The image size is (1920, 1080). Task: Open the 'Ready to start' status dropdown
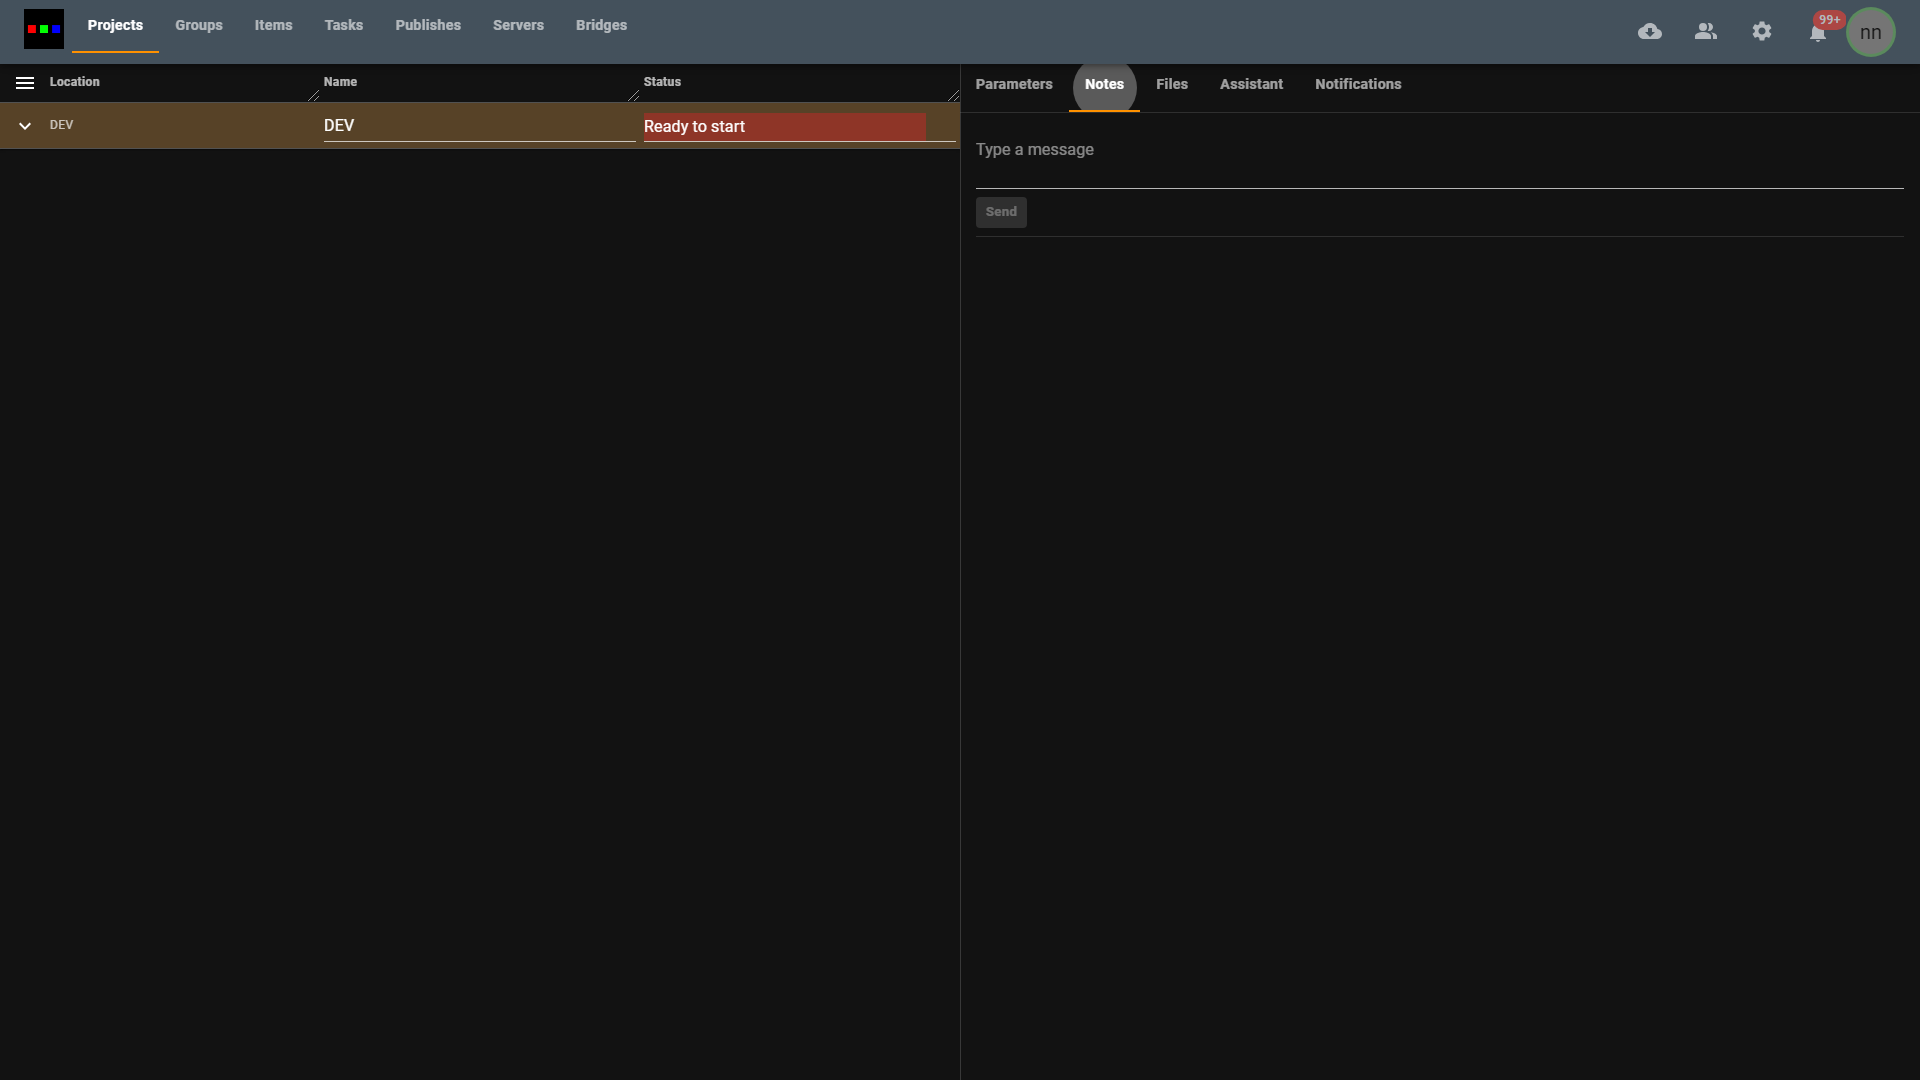click(784, 127)
